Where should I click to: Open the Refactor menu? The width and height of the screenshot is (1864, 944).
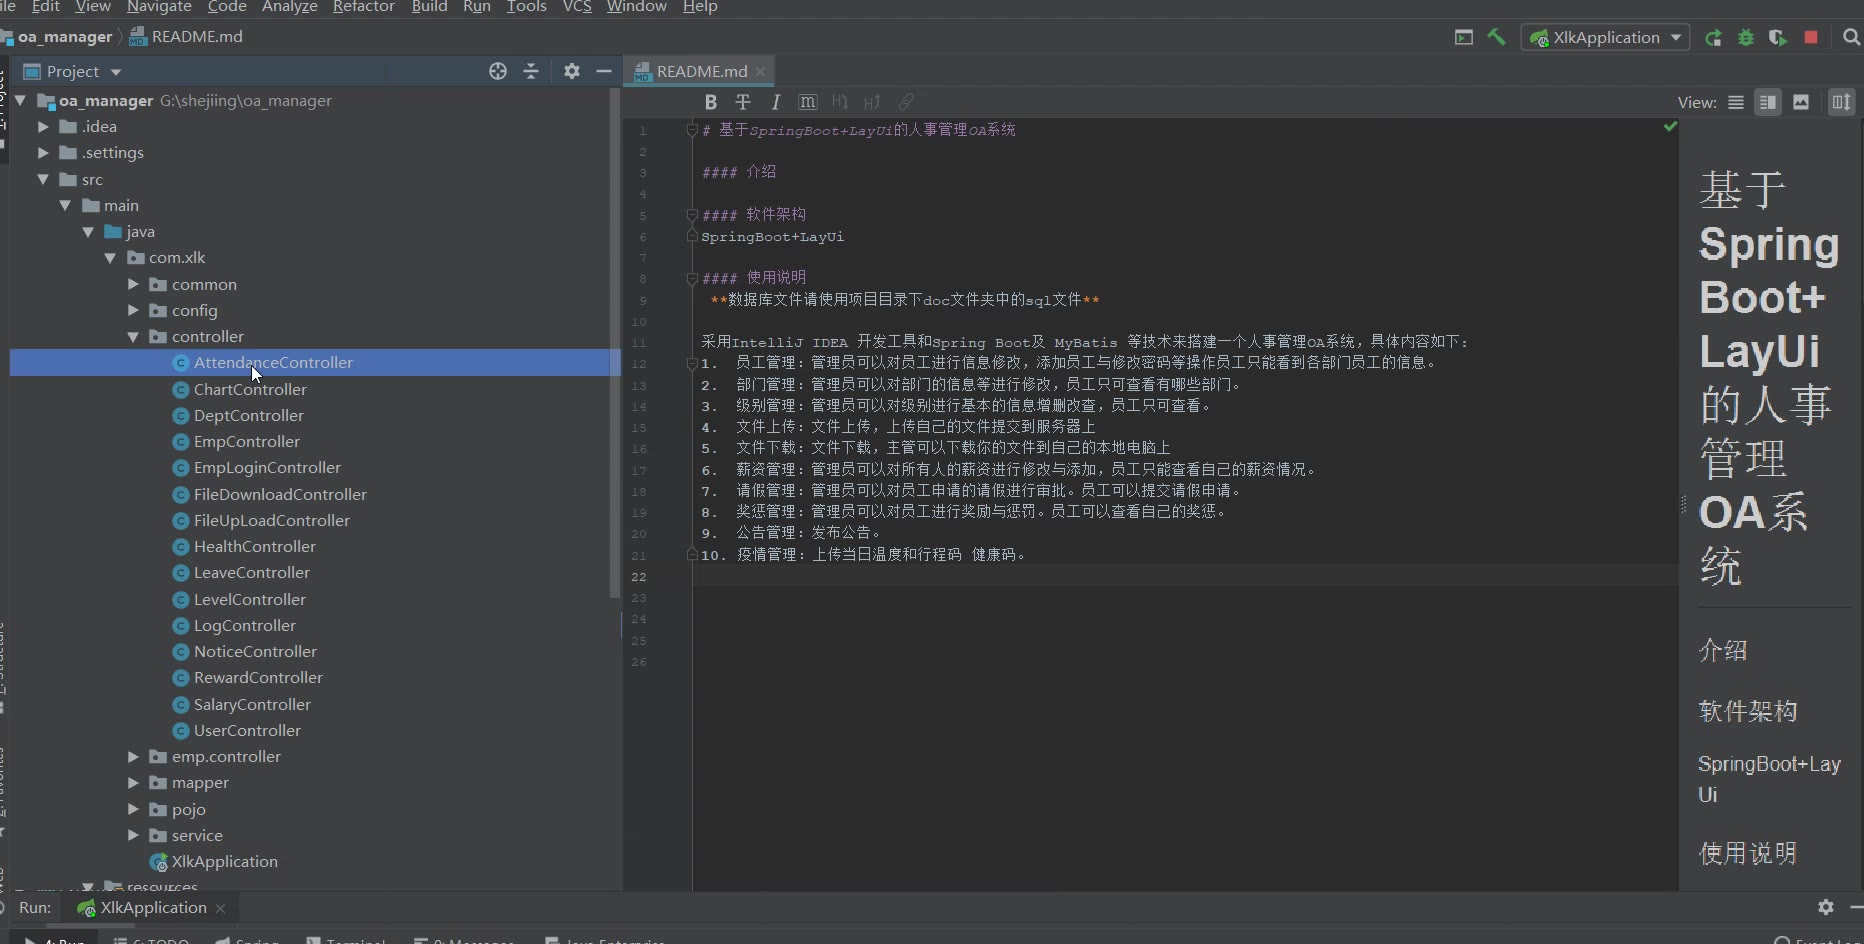[364, 7]
